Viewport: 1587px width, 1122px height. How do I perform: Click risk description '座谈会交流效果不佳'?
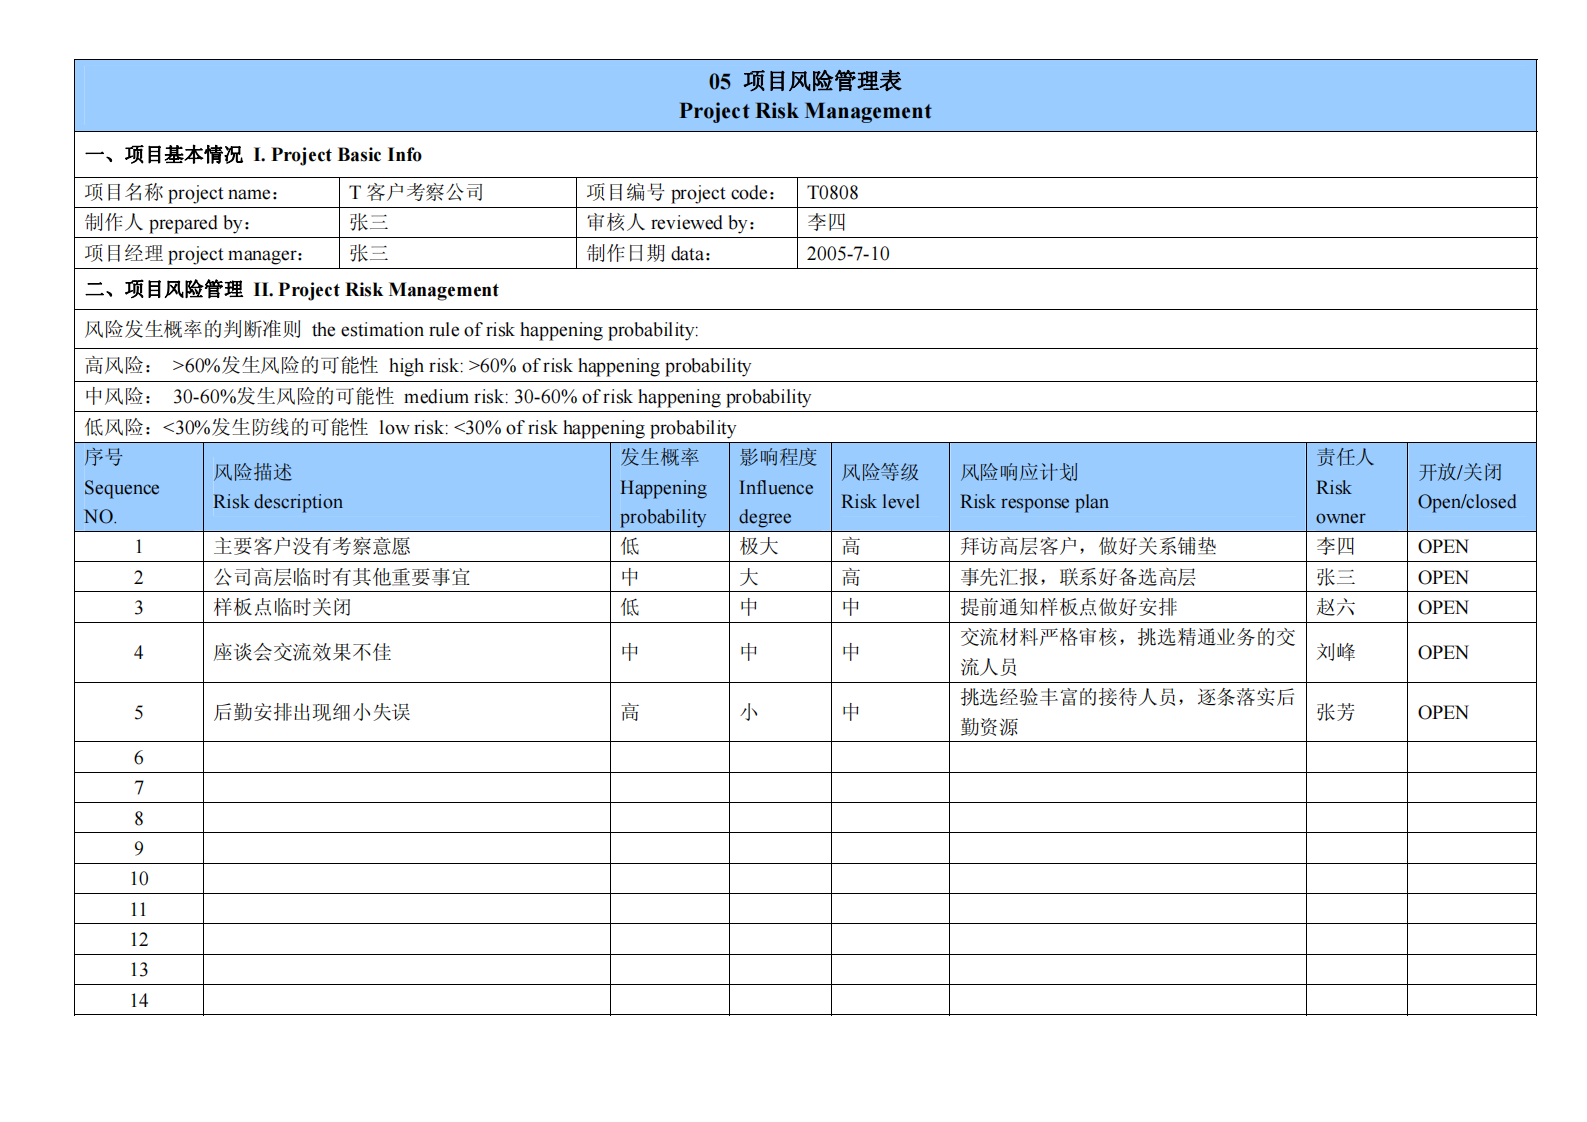301,653
